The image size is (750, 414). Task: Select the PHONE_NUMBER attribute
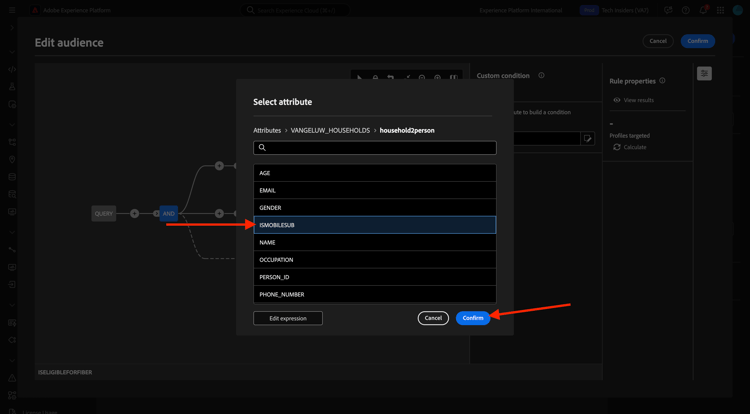(375, 294)
